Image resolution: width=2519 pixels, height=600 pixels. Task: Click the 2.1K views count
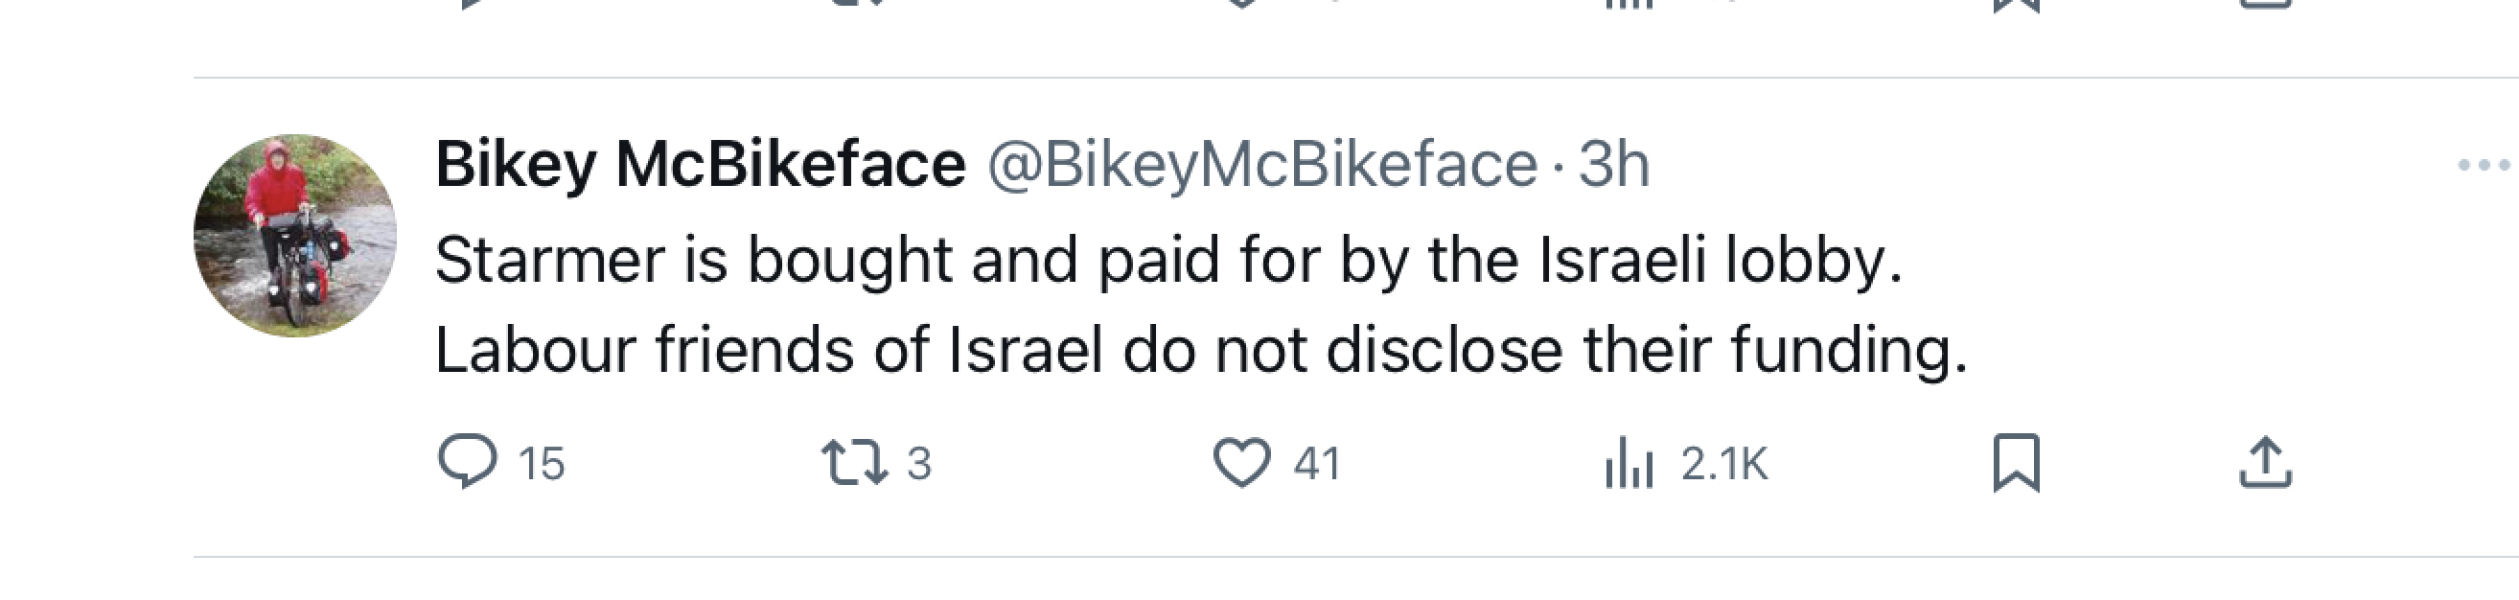(1724, 464)
